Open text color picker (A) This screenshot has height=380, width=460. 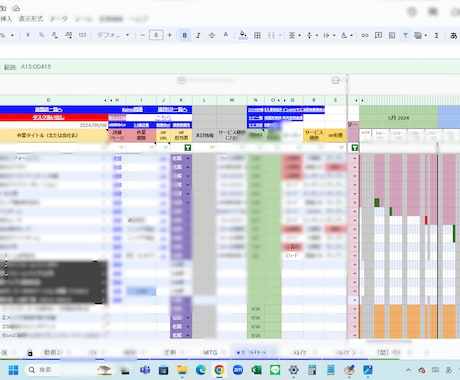pos(226,35)
